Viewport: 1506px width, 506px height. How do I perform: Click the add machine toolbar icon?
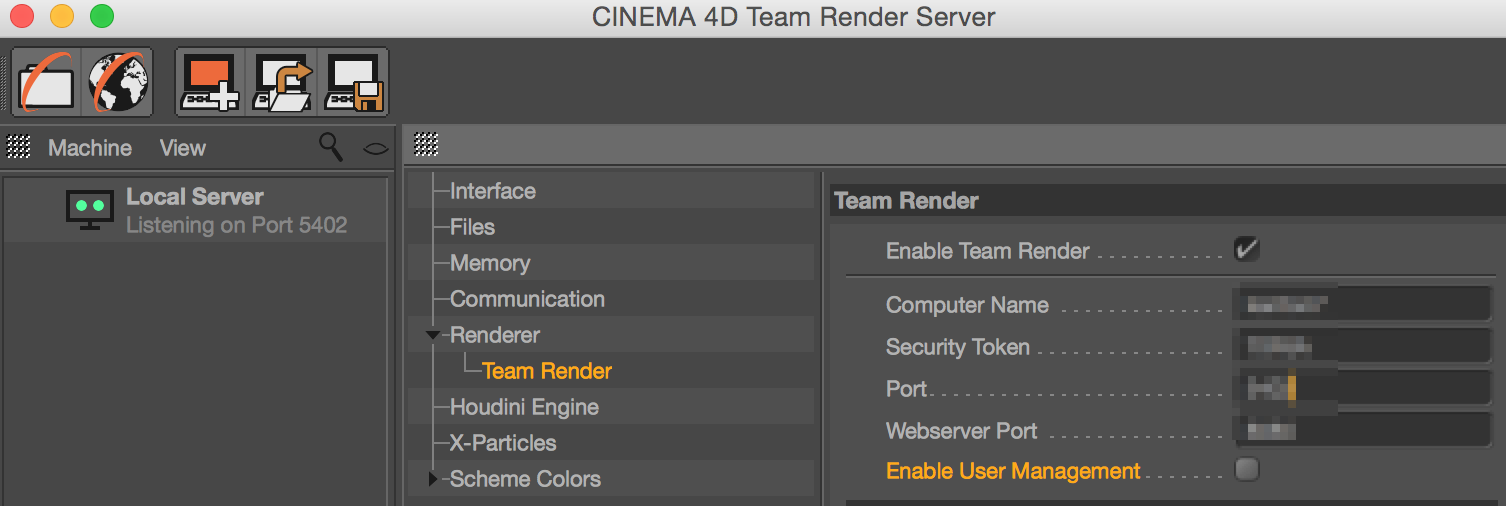210,82
